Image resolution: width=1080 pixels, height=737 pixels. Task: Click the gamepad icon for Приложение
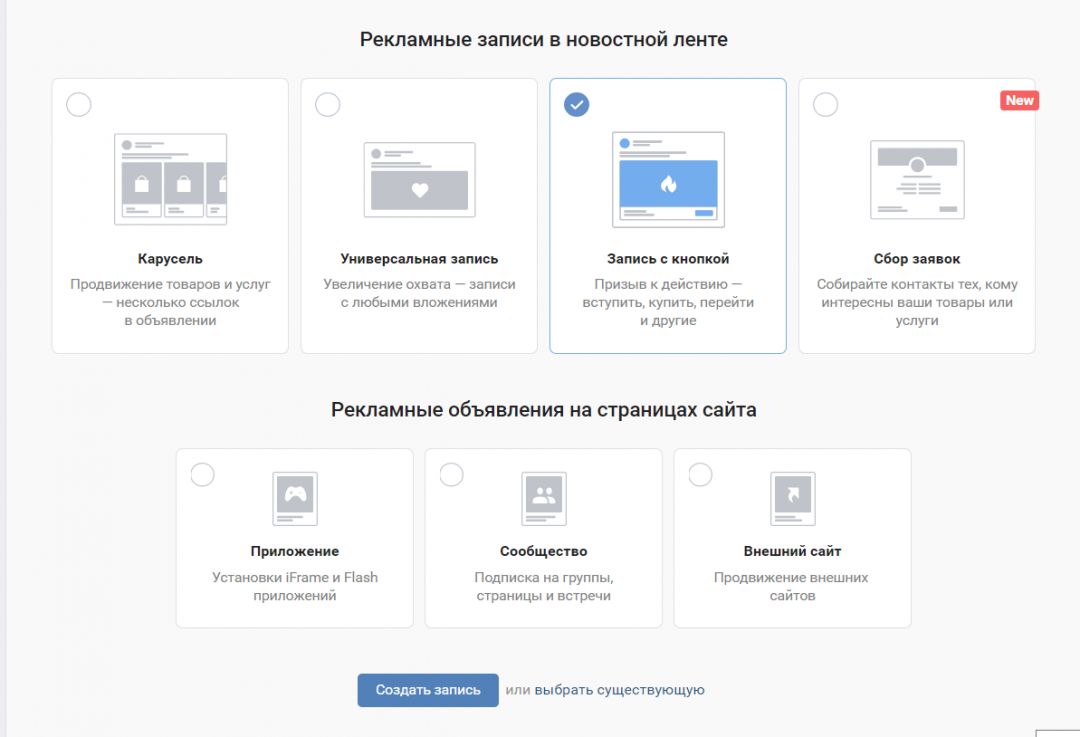coord(294,497)
